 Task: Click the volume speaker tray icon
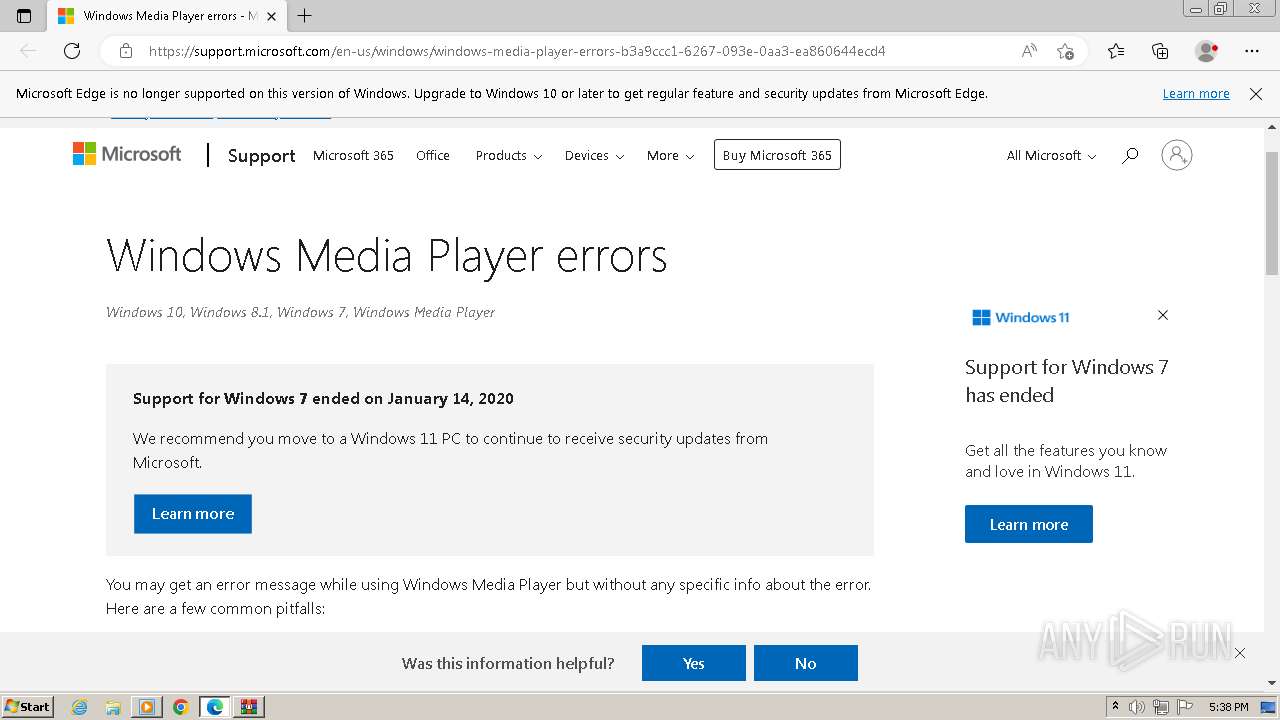1137,707
